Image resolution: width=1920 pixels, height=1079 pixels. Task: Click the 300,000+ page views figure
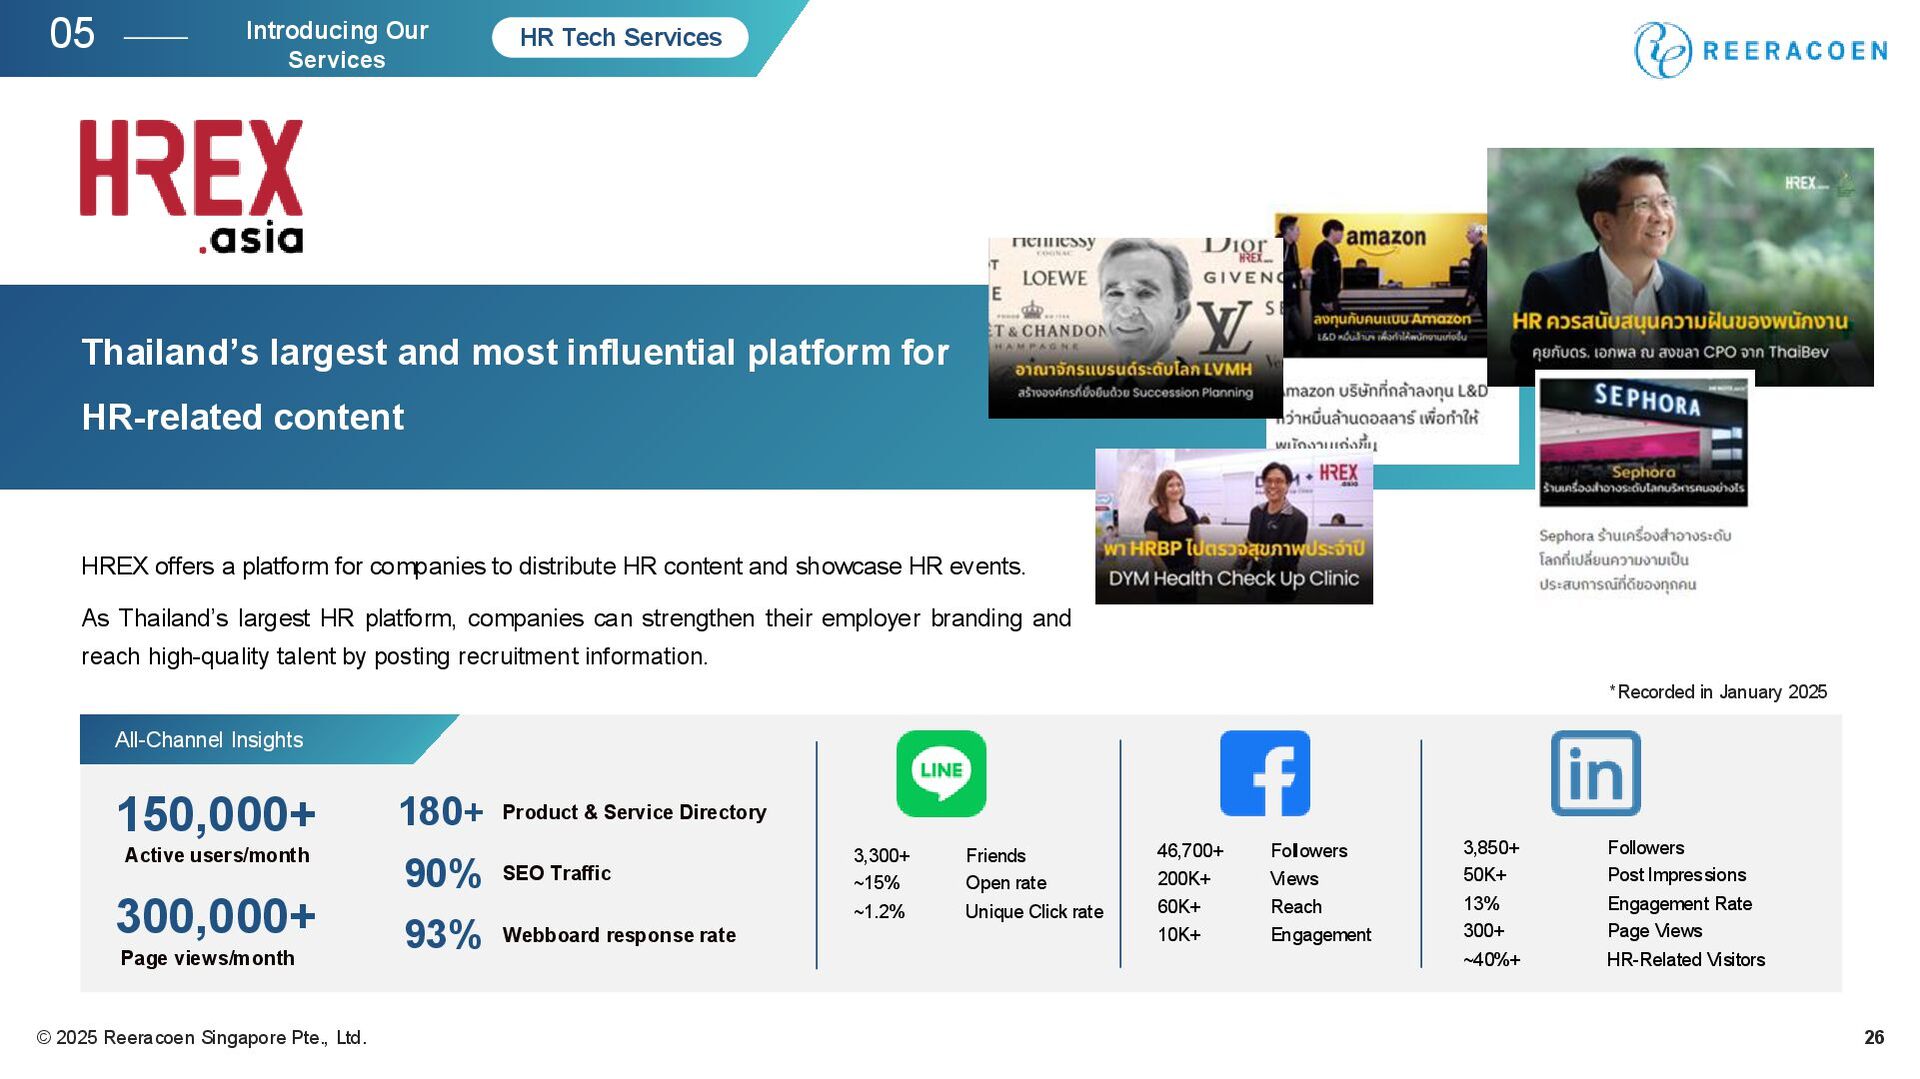click(216, 916)
